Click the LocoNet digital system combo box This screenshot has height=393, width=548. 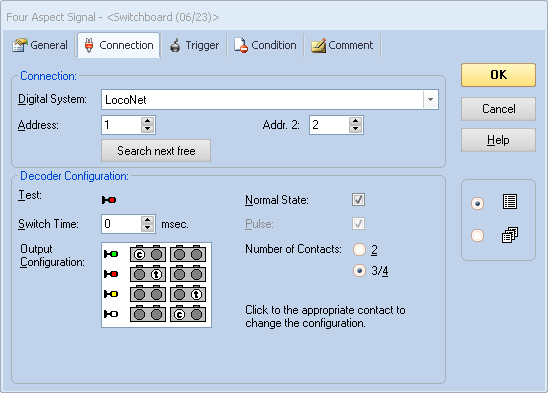point(269,100)
